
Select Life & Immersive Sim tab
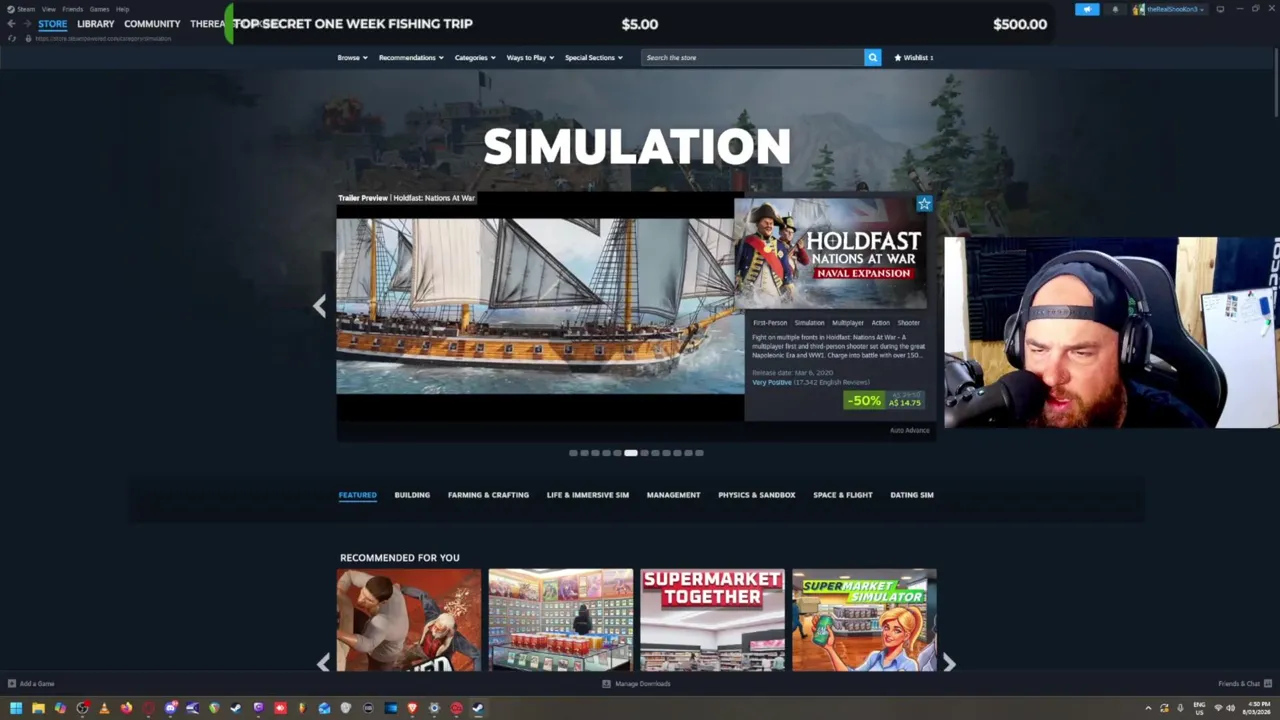587,495
